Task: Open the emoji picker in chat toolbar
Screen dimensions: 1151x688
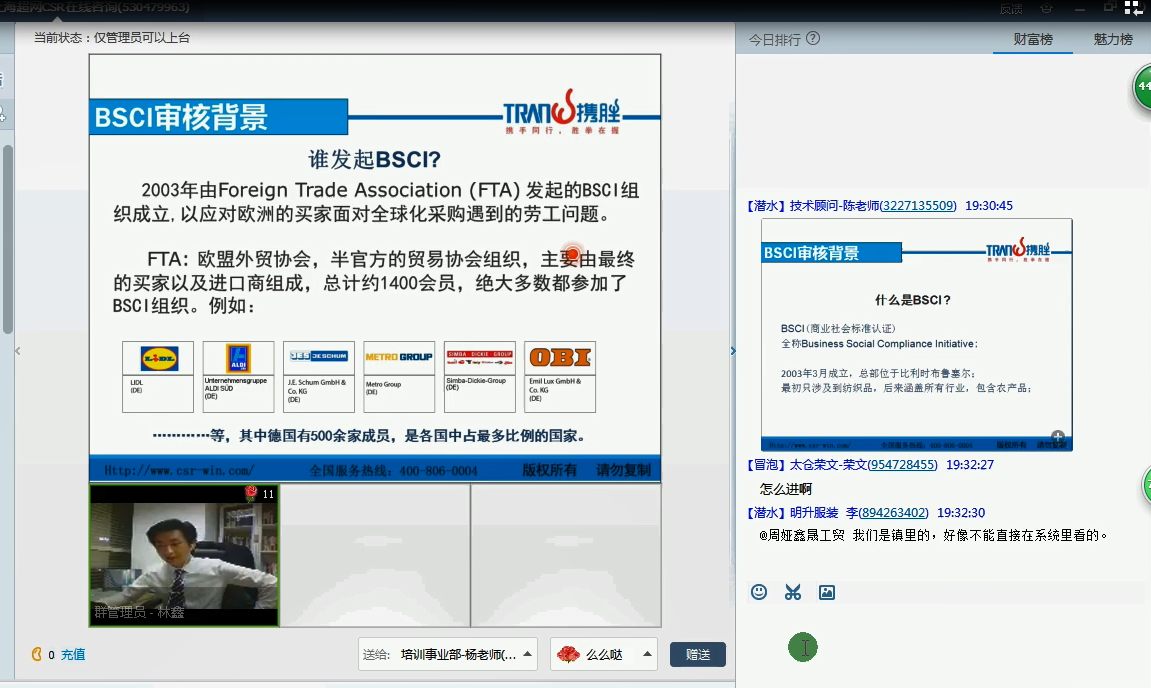Action: pos(759,592)
